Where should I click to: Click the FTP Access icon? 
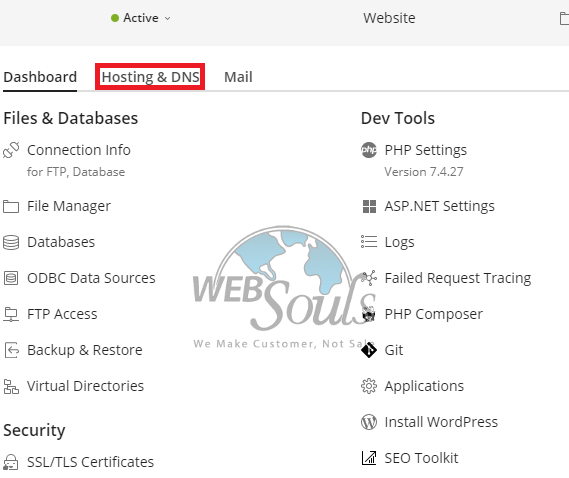[x=11, y=314]
